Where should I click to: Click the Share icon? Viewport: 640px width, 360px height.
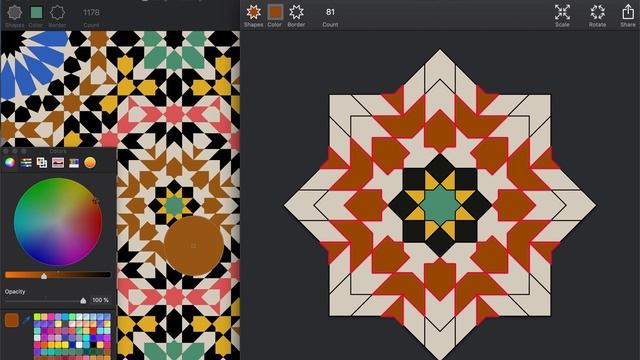coord(628,12)
